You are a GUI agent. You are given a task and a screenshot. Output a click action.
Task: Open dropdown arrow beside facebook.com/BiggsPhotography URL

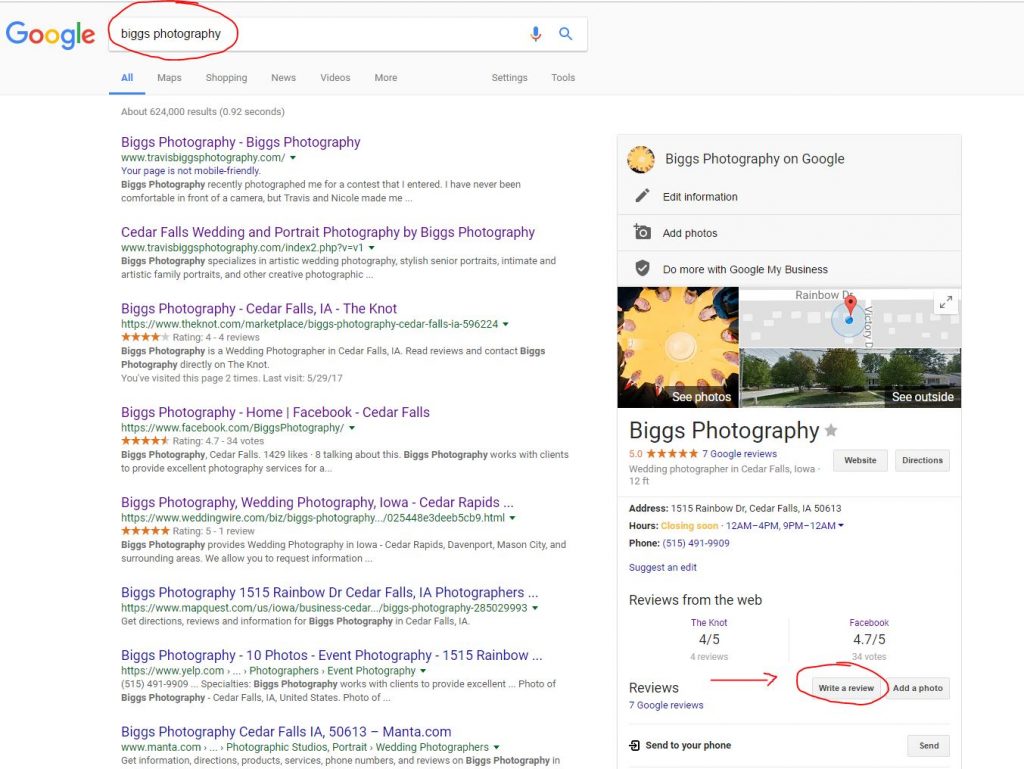click(x=352, y=428)
